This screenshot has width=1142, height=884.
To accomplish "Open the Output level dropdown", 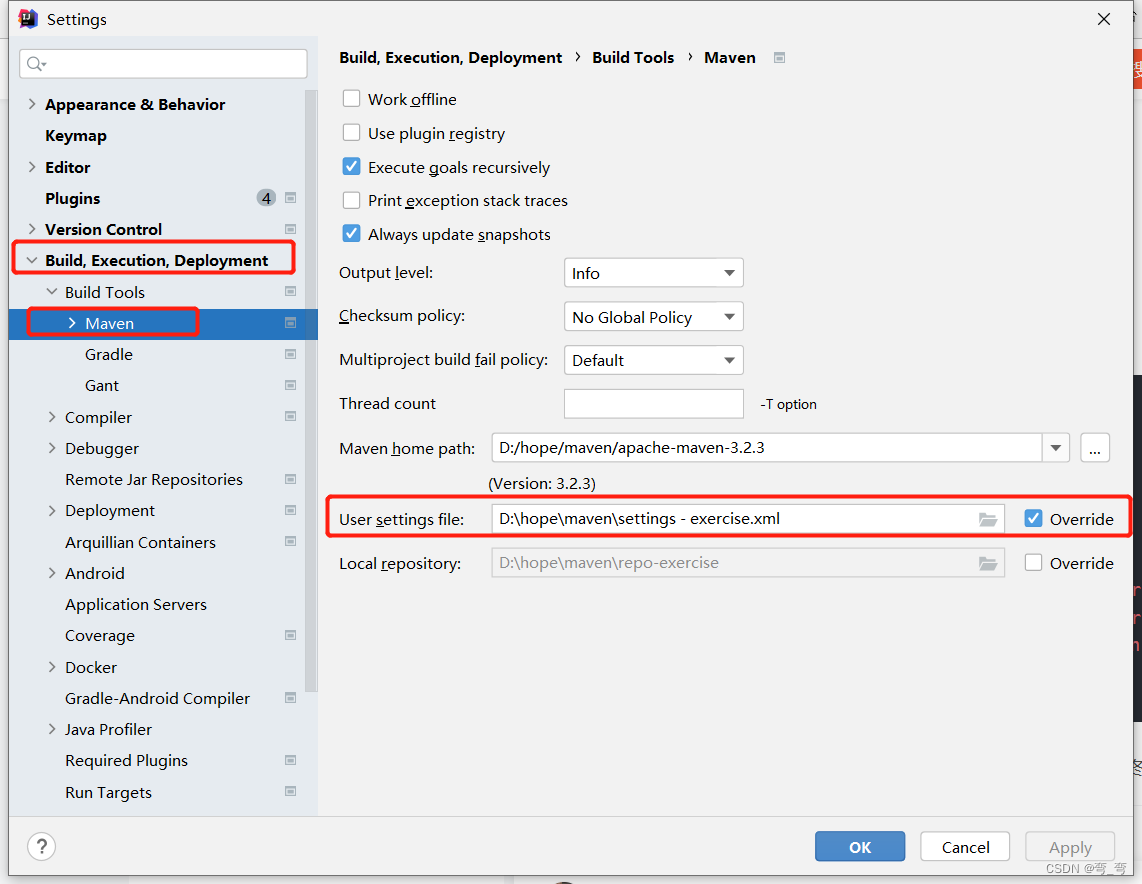I will (653, 273).
